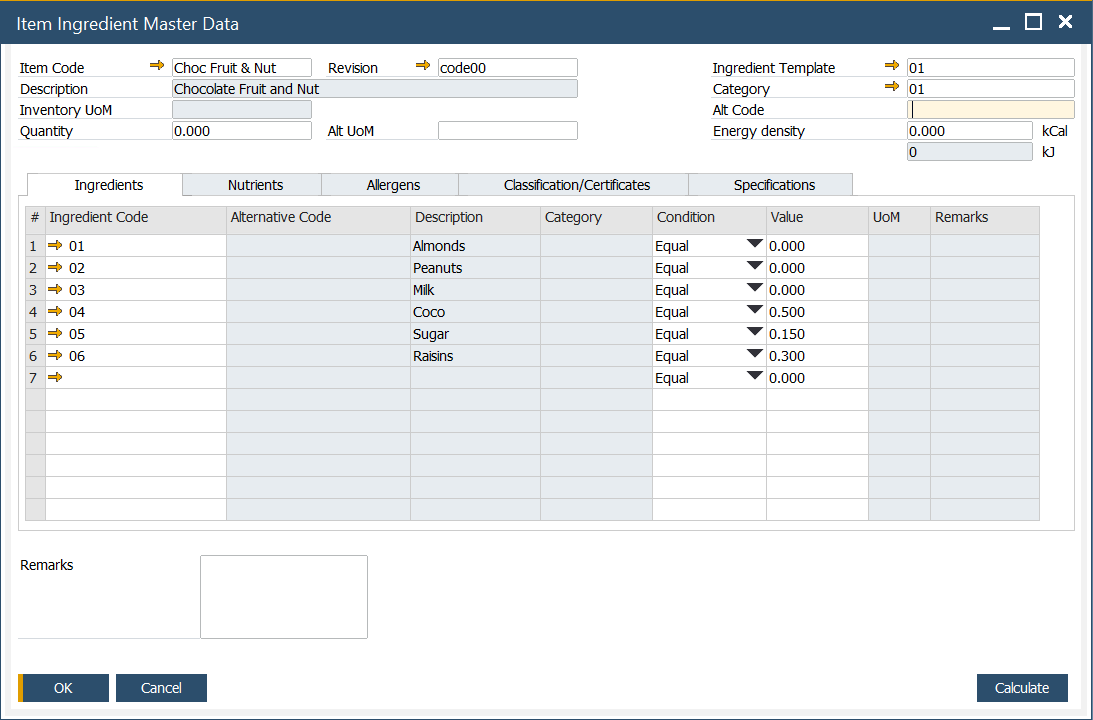Viewport: 1093px width, 720px height.
Task: Click the Alt Code input field
Action: click(990, 110)
